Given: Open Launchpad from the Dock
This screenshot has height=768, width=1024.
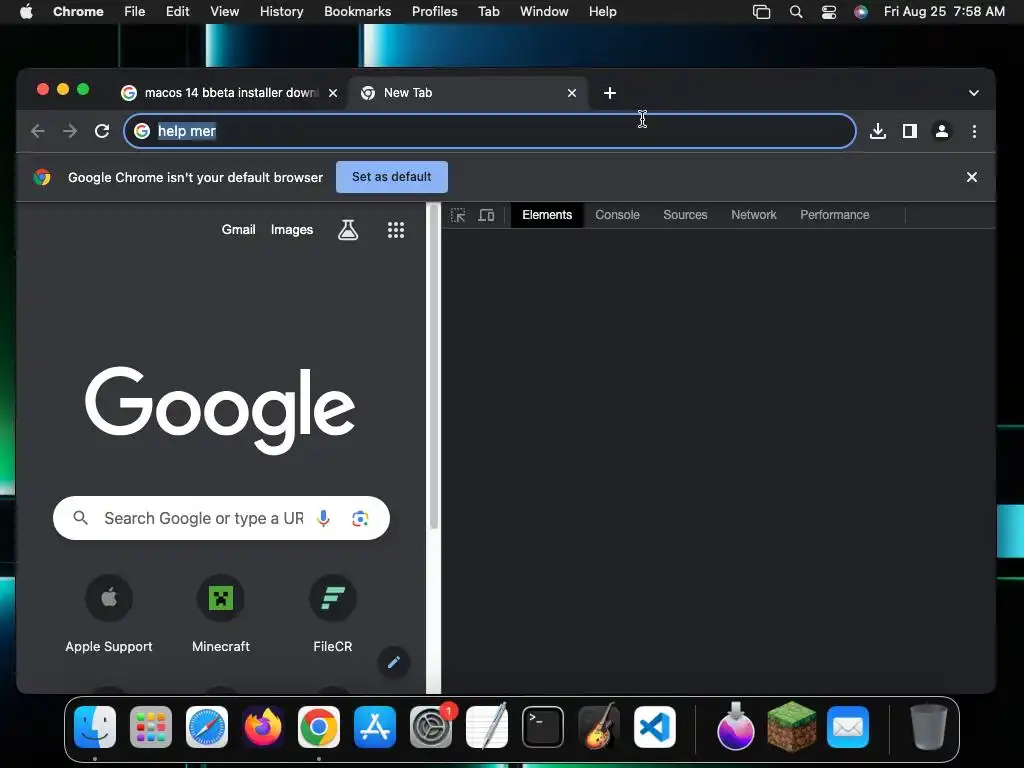Looking at the screenshot, I should 151,727.
